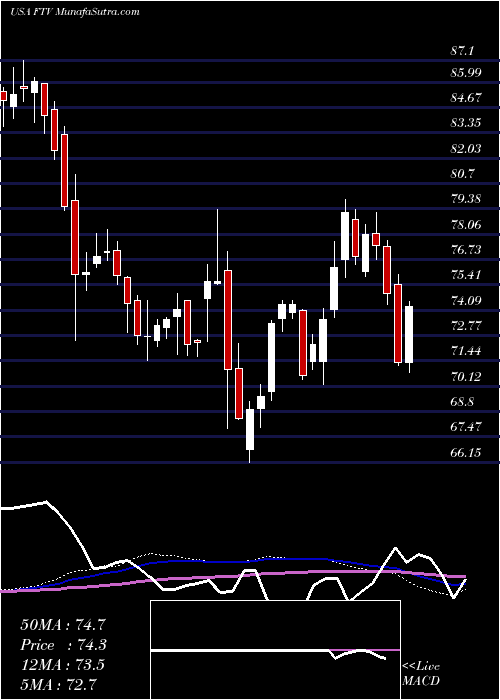
Task: Select the 71.44 price axis label
Action: (467, 350)
